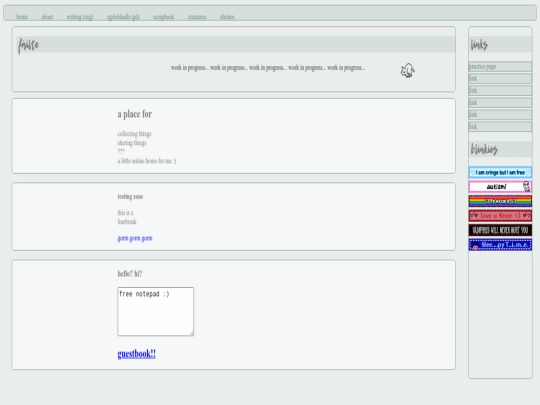Open the sgrìobhadh (gd) section
540x405 pixels.
pos(123,17)
